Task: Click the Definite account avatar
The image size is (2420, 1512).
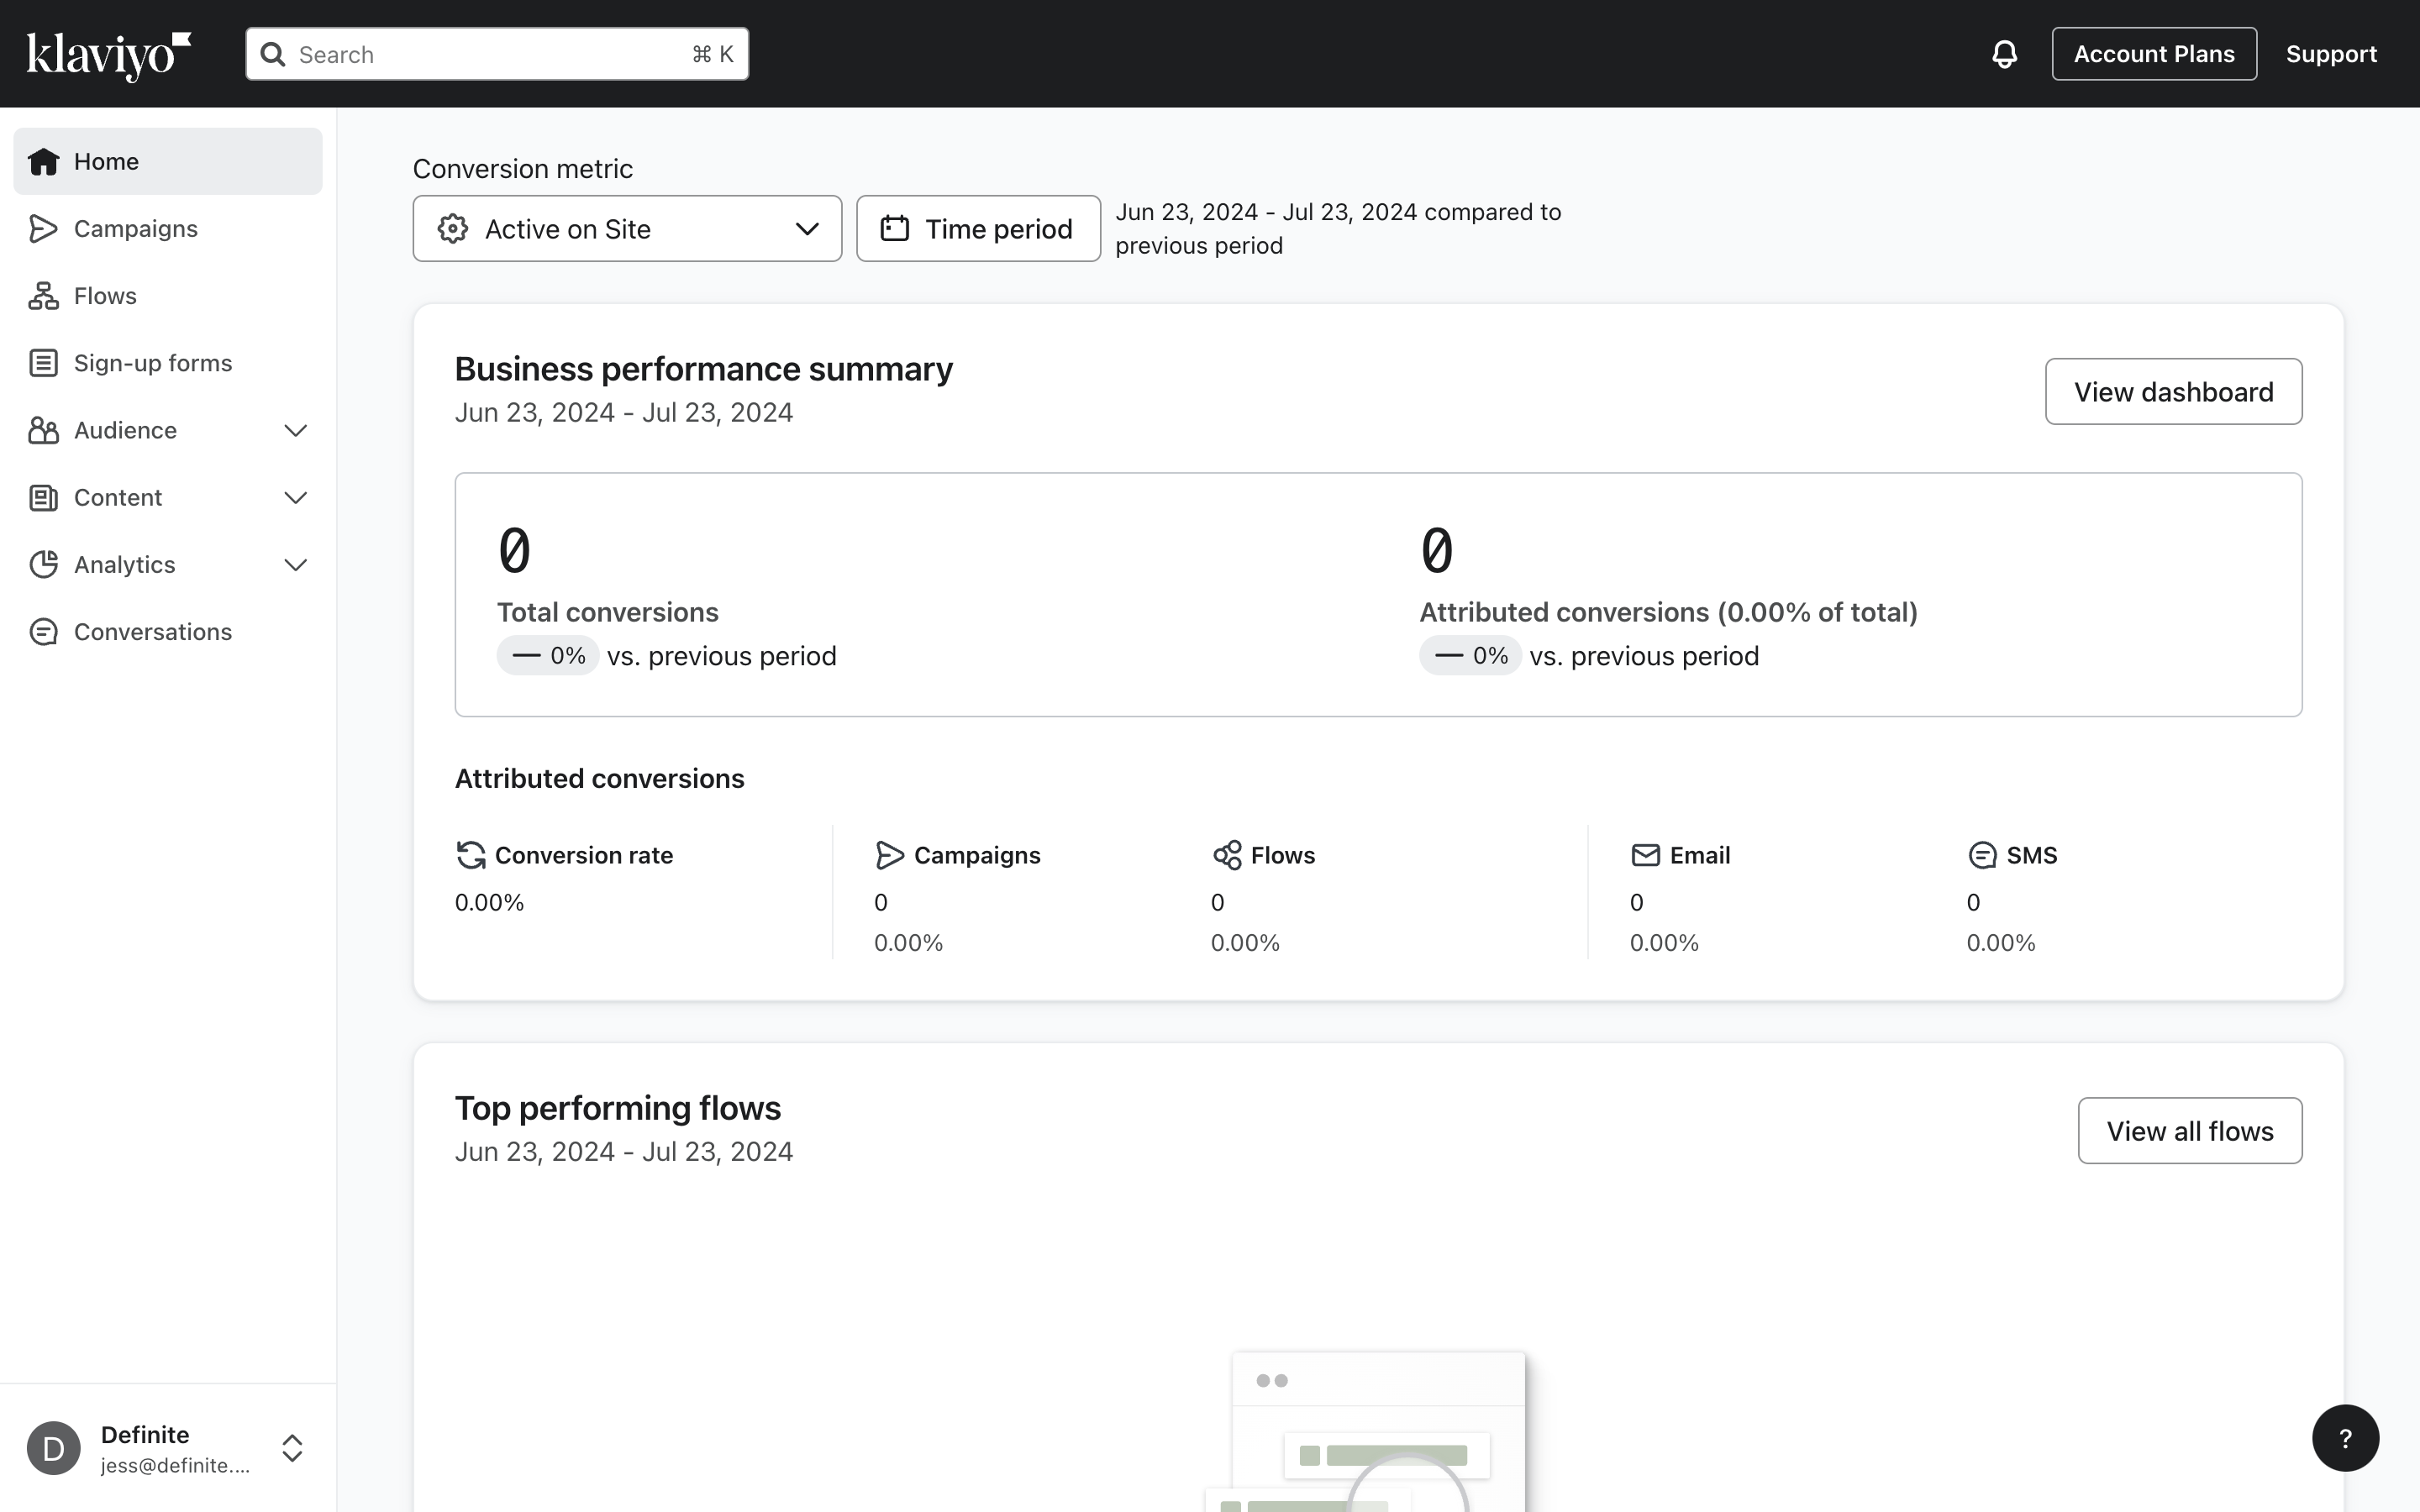Action: click(54, 1447)
